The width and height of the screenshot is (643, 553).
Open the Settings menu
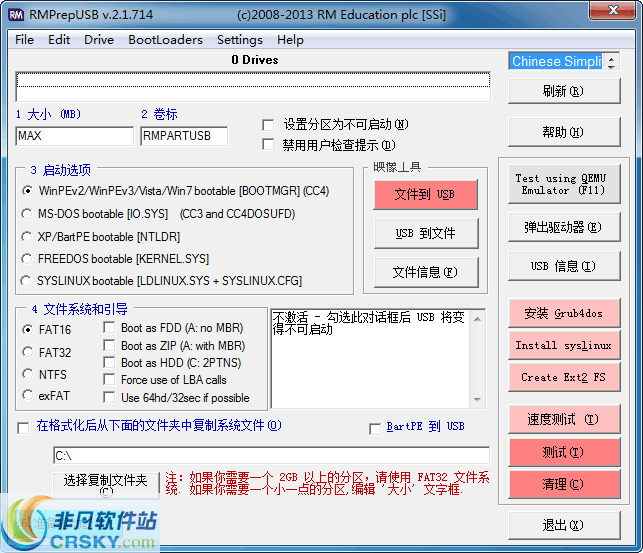239,40
